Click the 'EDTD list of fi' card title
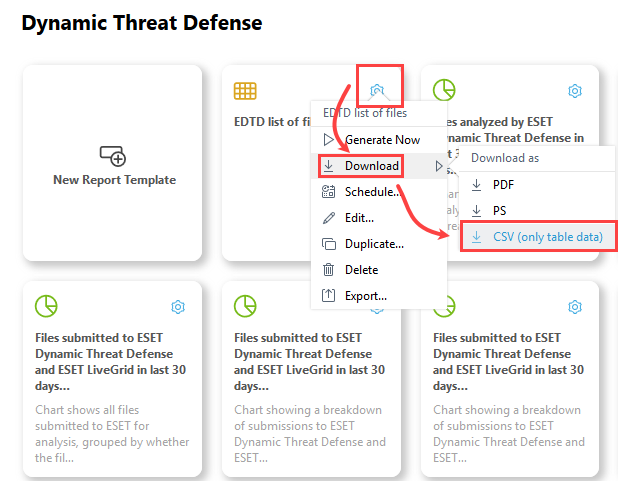The height and width of the screenshot is (481, 618). (x=272, y=122)
